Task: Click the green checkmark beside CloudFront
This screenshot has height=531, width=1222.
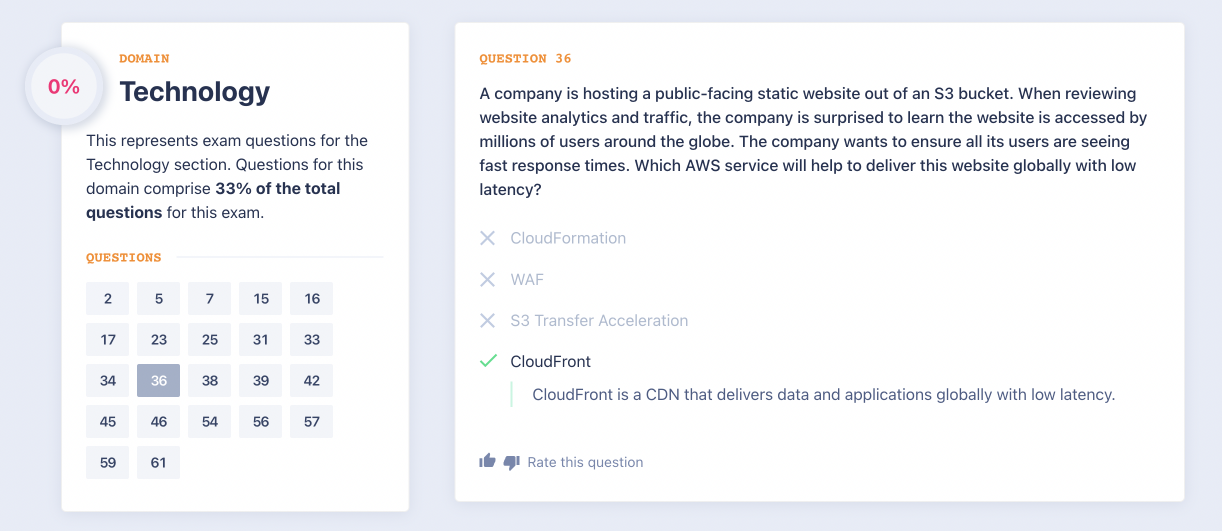Action: 488,361
